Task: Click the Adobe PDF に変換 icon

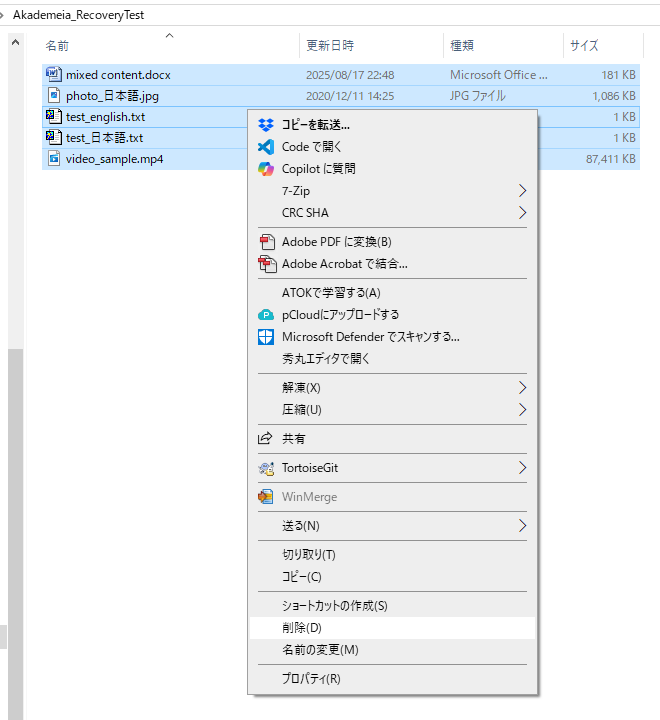Action: 267,242
